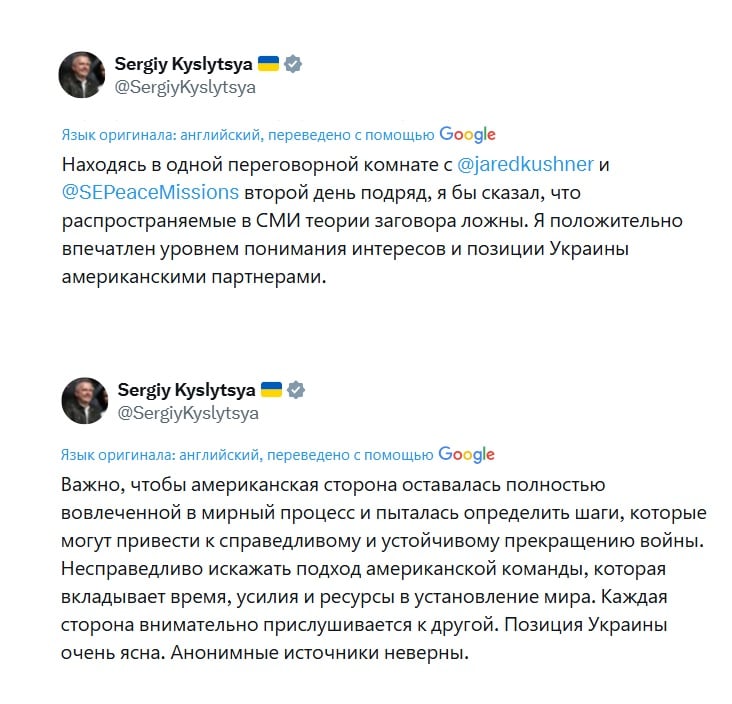Click the line starting with "Важно, чтобы американская"

(334, 486)
